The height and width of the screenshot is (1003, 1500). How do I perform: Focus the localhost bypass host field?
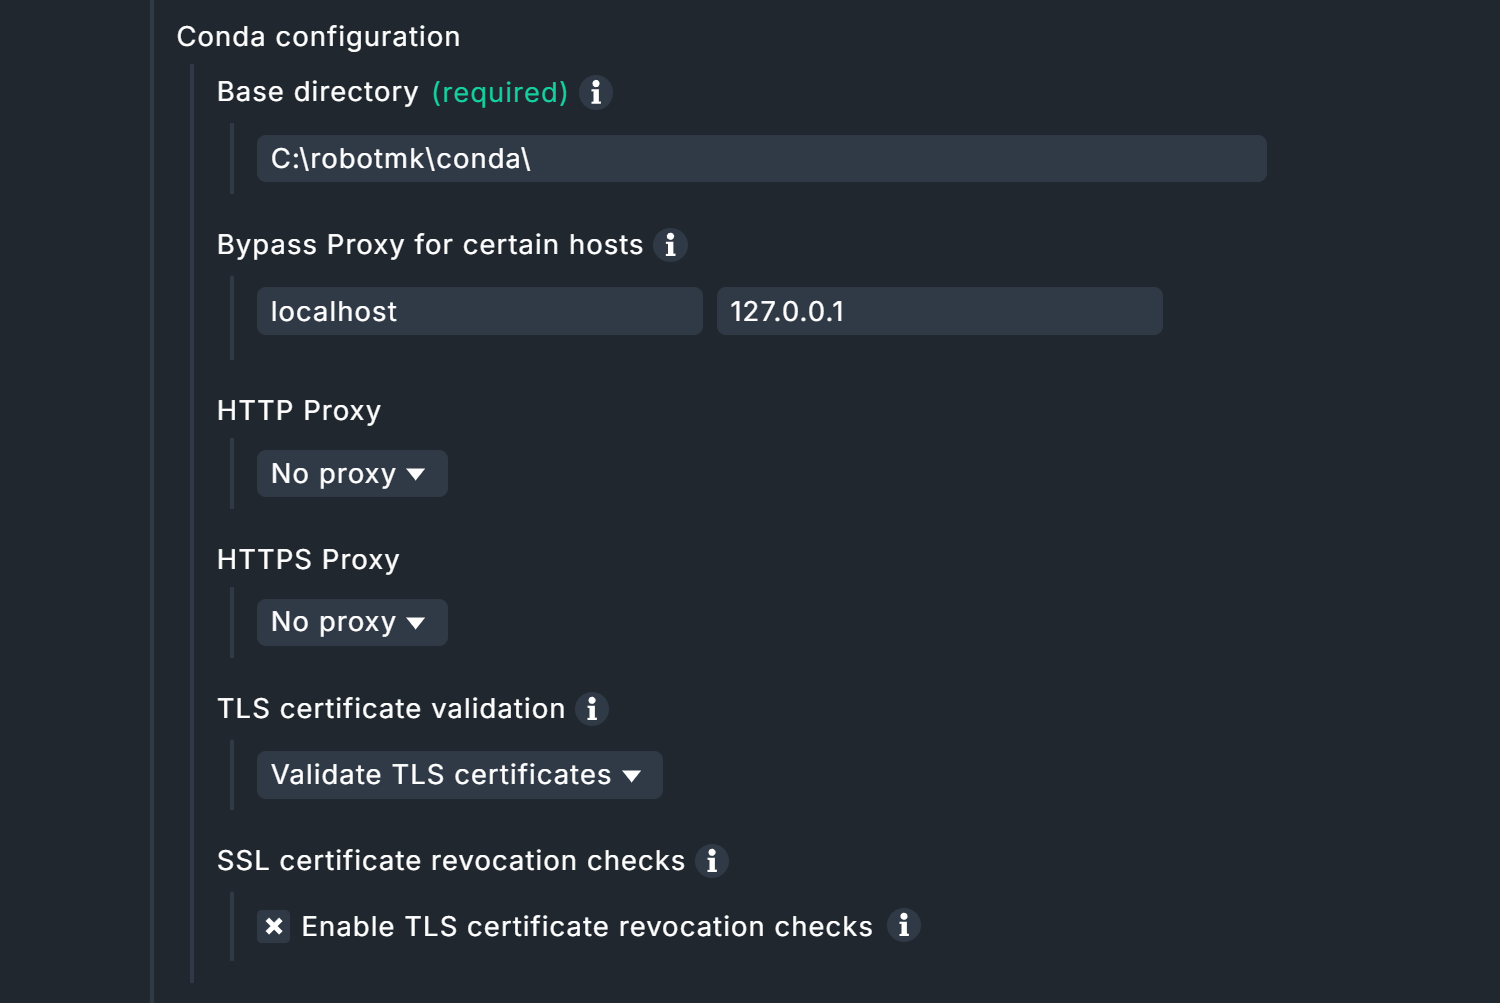tap(479, 312)
